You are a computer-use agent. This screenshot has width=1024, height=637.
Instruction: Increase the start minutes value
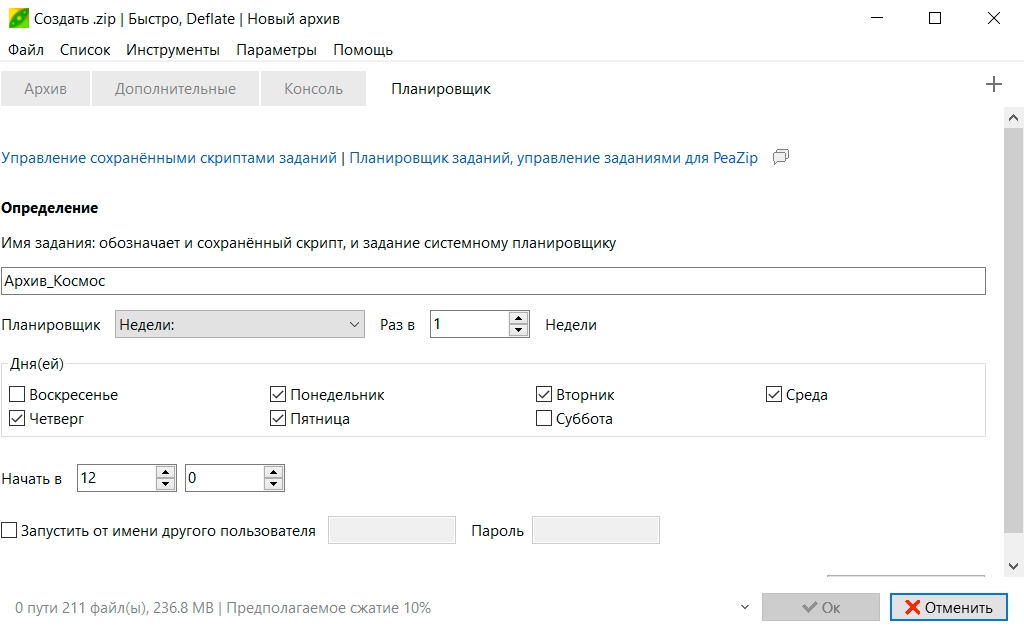point(274,472)
